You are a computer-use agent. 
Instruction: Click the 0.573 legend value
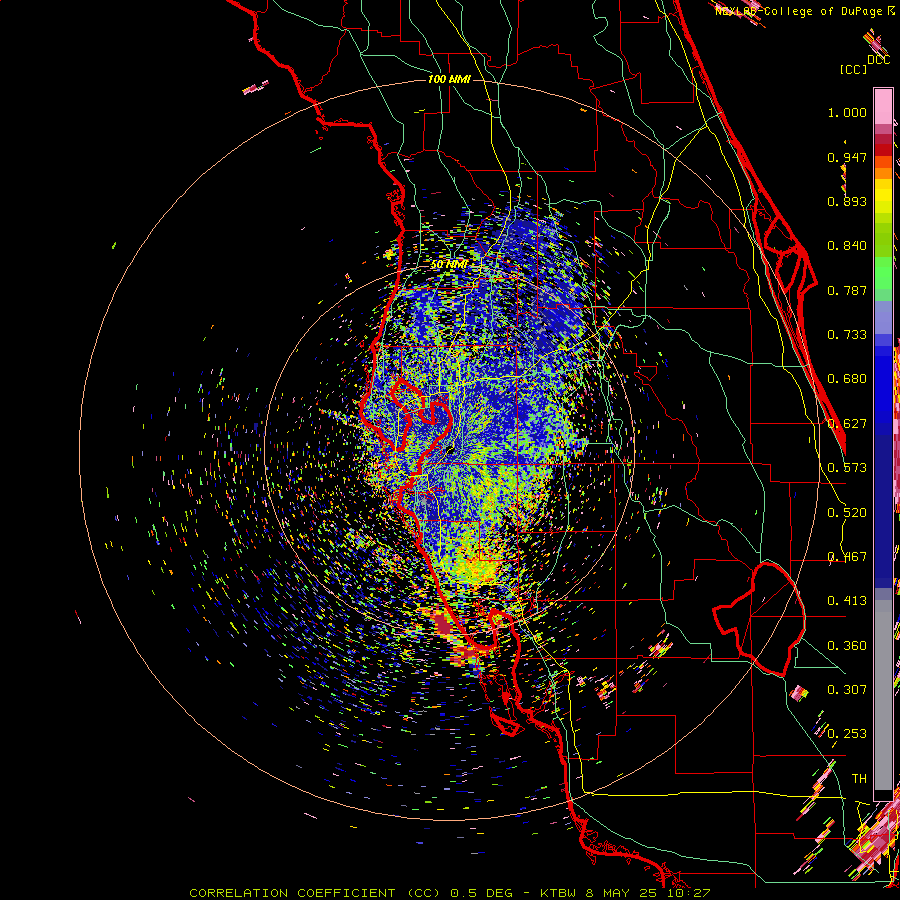(847, 468)
